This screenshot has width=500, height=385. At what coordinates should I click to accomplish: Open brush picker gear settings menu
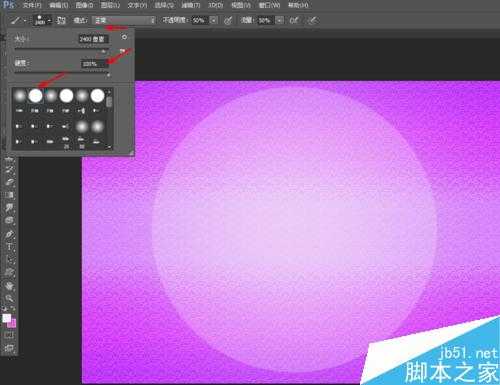pyautogui.click(x=124, y=37)
